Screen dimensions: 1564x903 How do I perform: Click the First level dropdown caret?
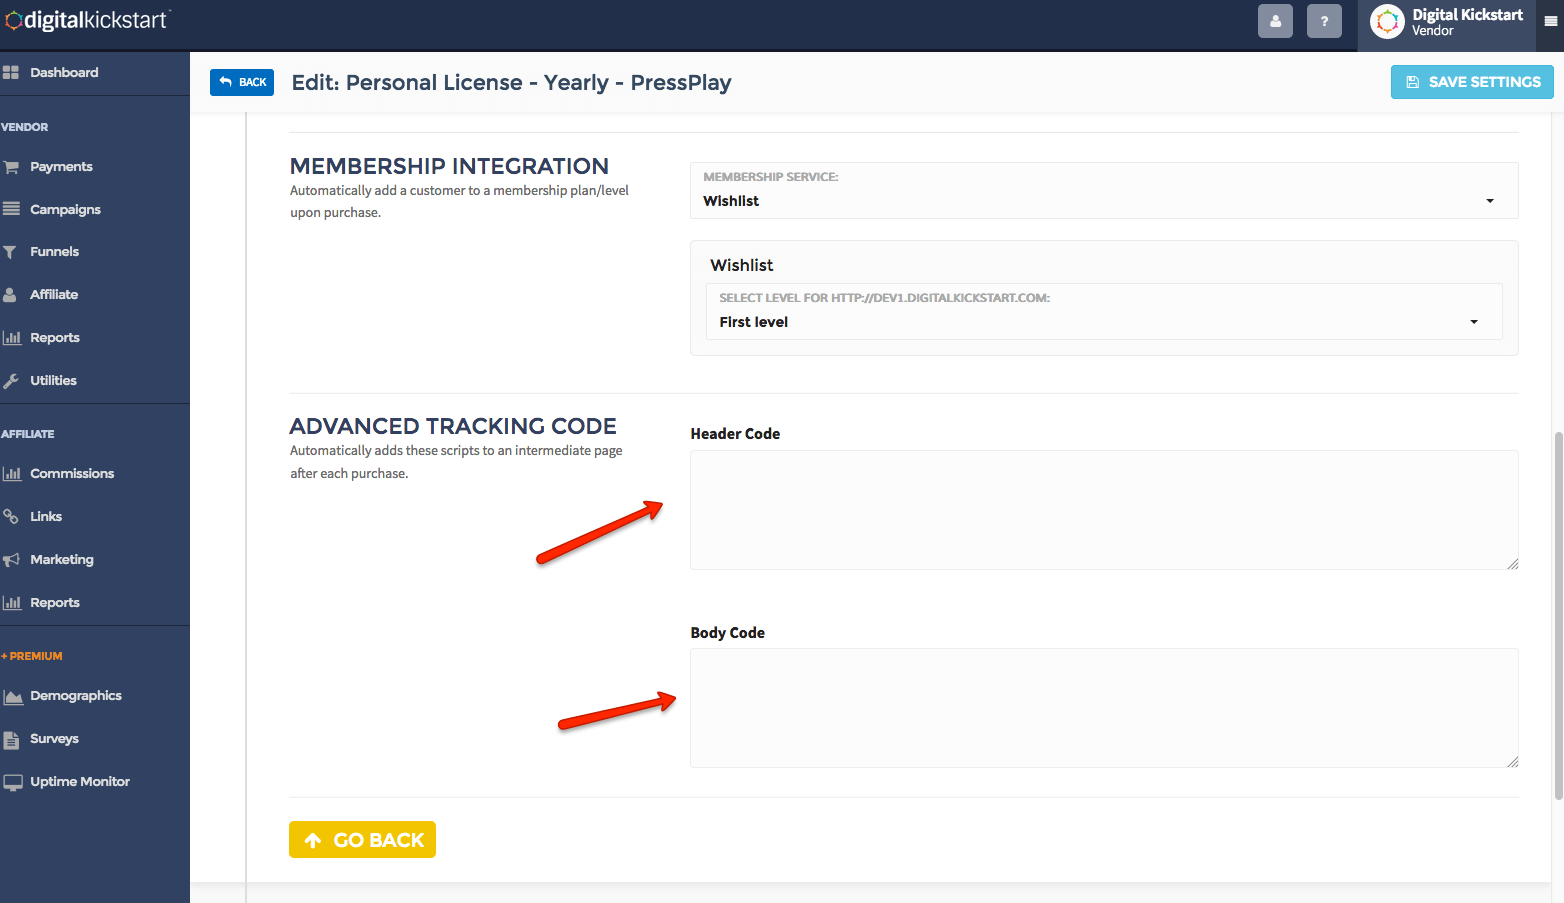pos(1474,322)
